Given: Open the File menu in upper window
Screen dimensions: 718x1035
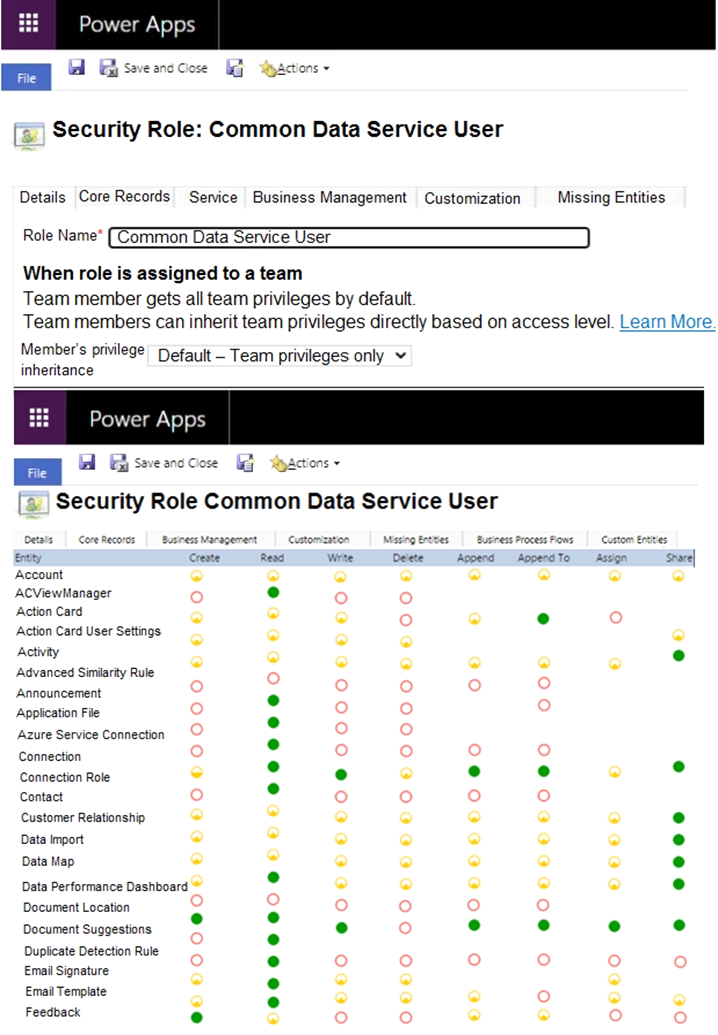Looking at the screenshot, I should (x=26, y=78).
